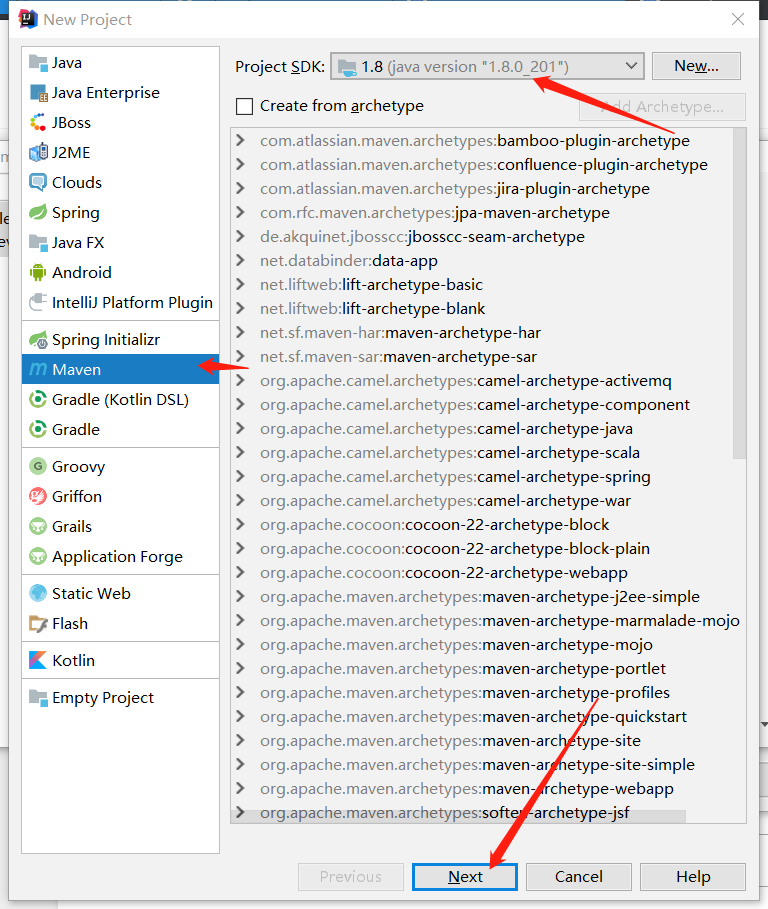This screenshot has width=768, height=909.
Task: Expand jira-plugin-archetype node
Action: click(x=240, y=188)
